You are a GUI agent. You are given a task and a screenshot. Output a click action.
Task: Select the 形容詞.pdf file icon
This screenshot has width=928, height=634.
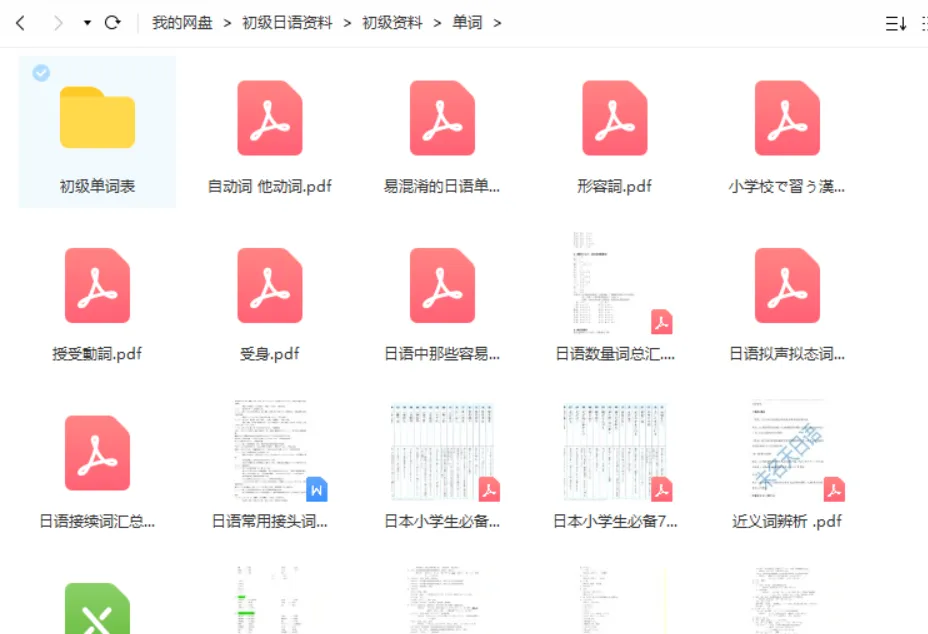coord(615,118)
